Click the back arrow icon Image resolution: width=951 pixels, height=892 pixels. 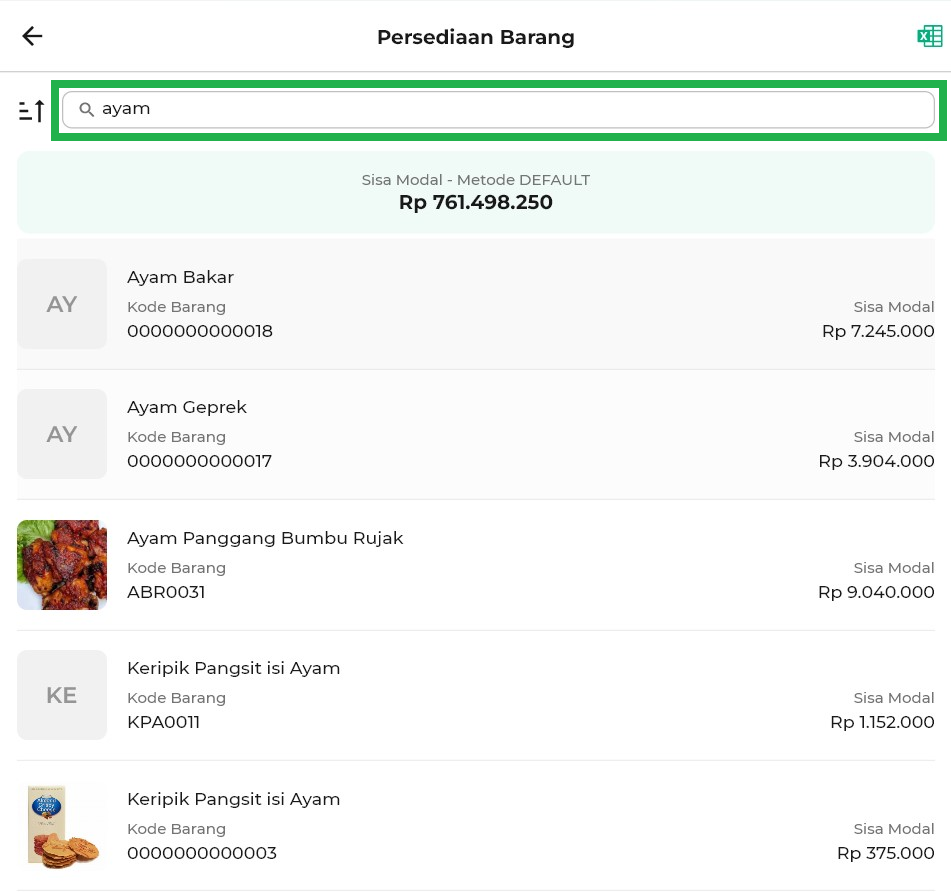pyautogui.click(x=32, y=37)
